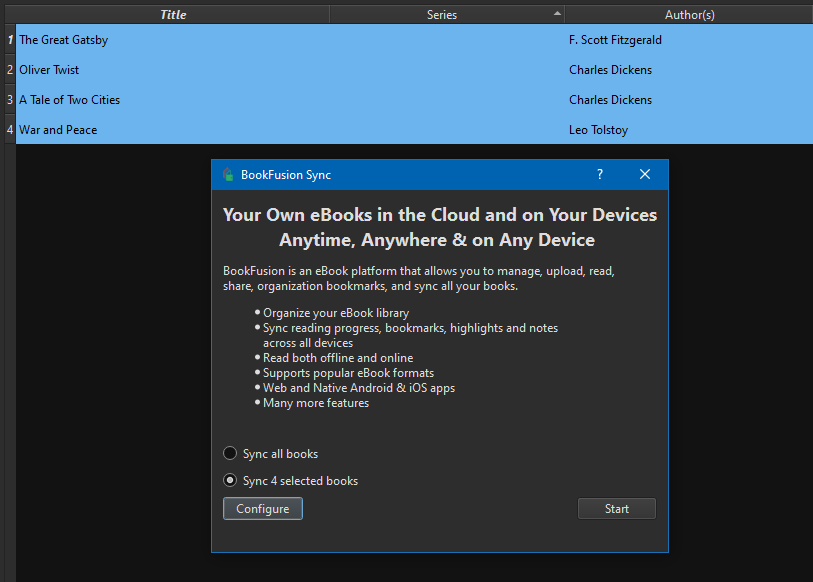Open the Configure settings button
Viewport: 813px width, 582px height.
tap(263, 509)
